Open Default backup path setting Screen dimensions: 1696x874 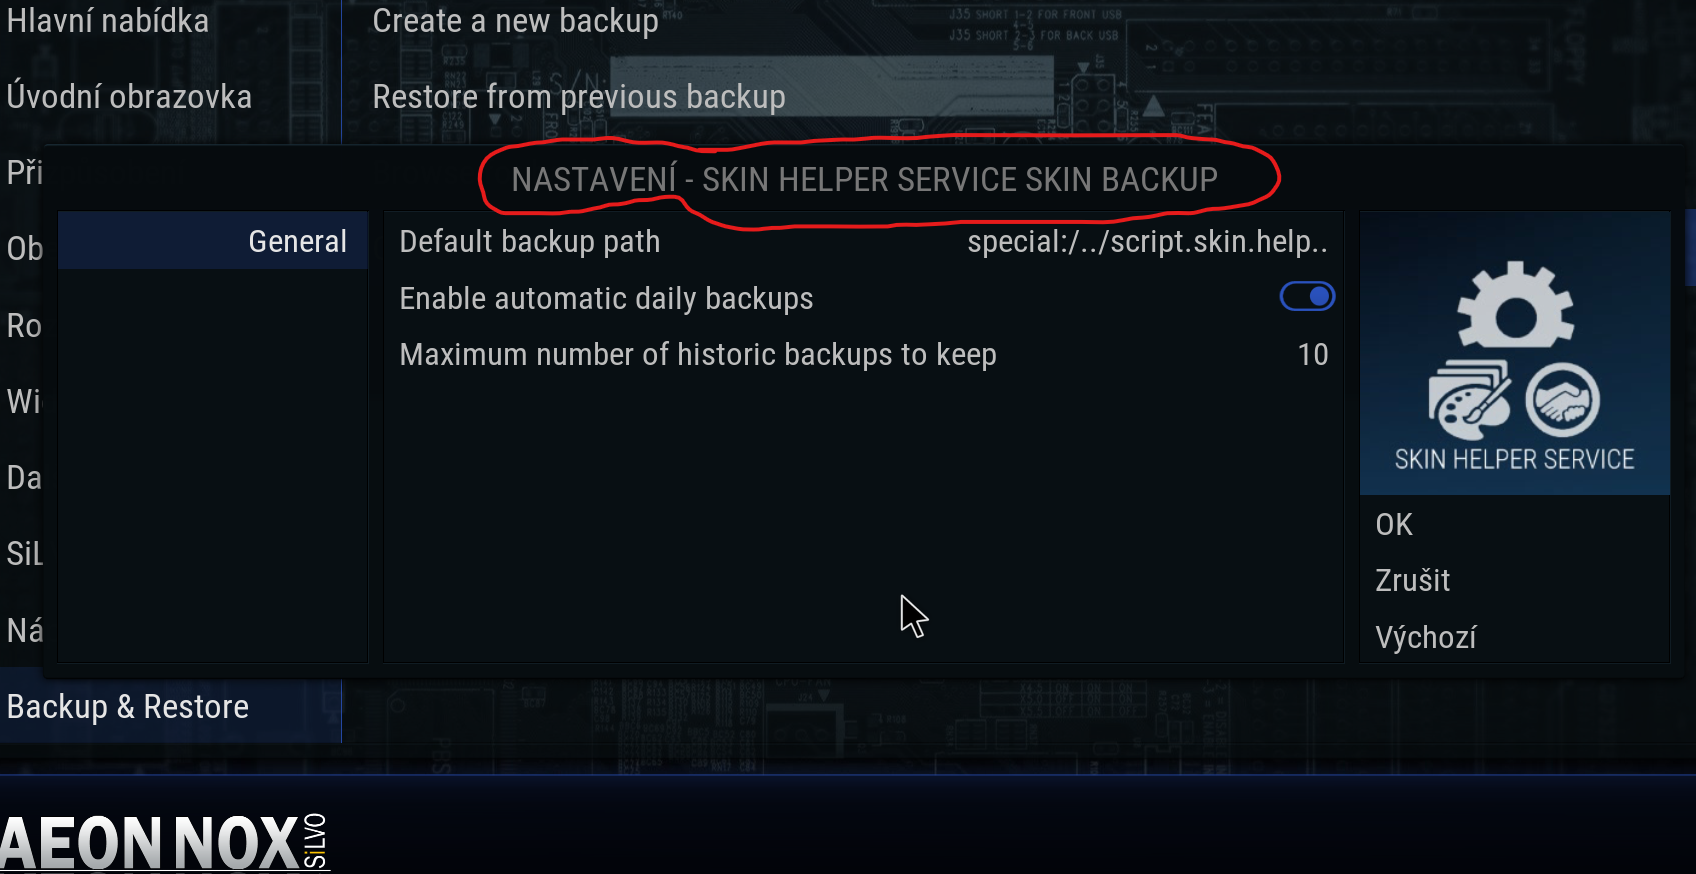pos(864,242)
